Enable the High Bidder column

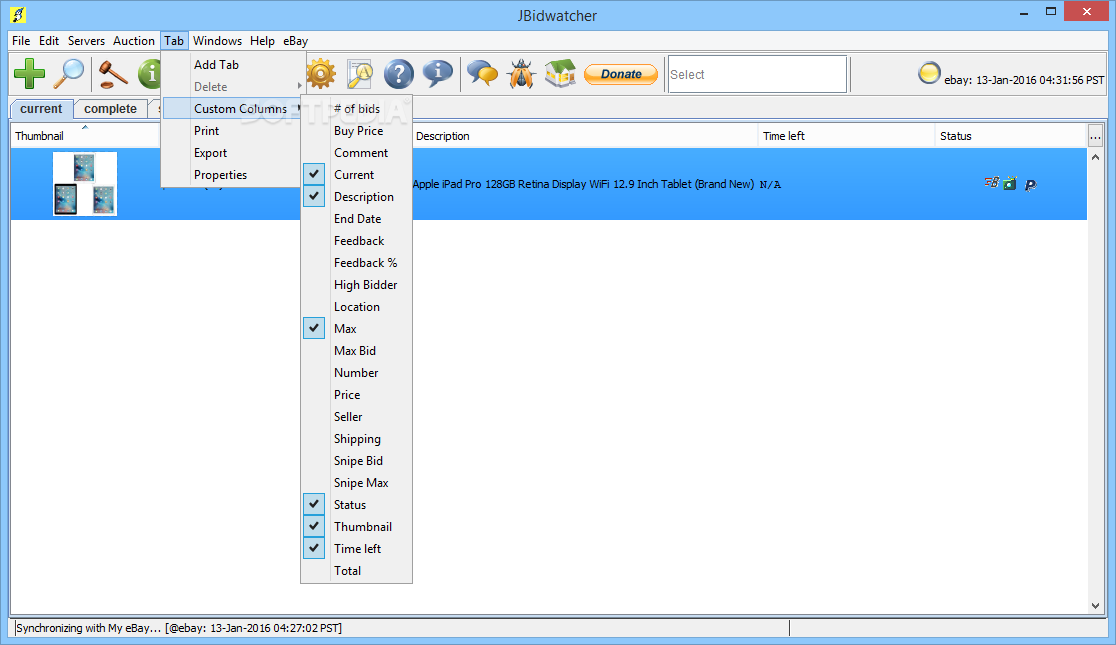click(x=356, y=285)
